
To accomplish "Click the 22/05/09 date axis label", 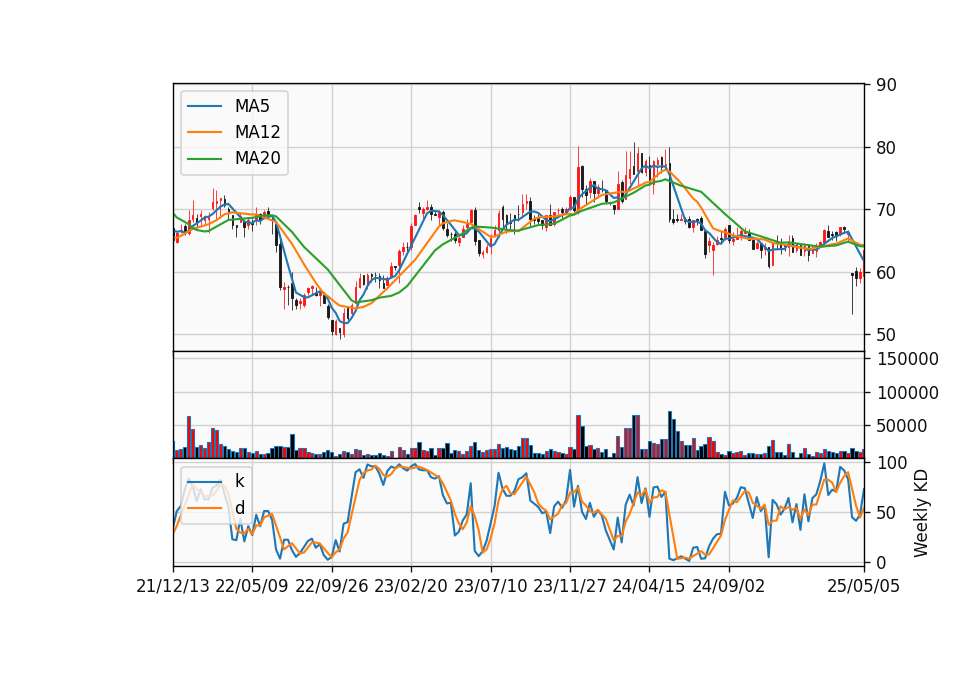I will (252, 587).
